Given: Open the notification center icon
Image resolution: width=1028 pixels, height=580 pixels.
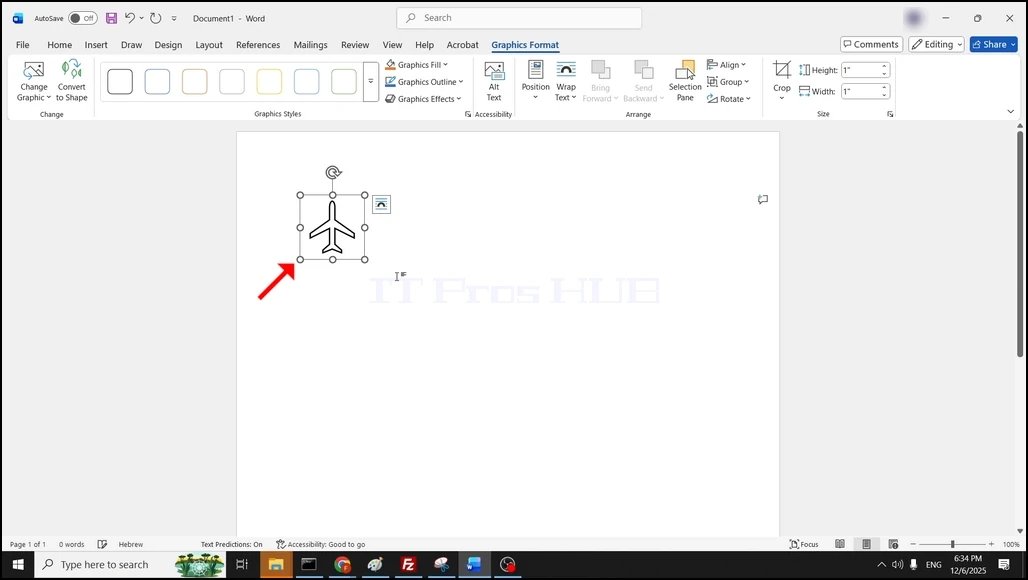Looking at the screenshot, I should click(1003, 564).
